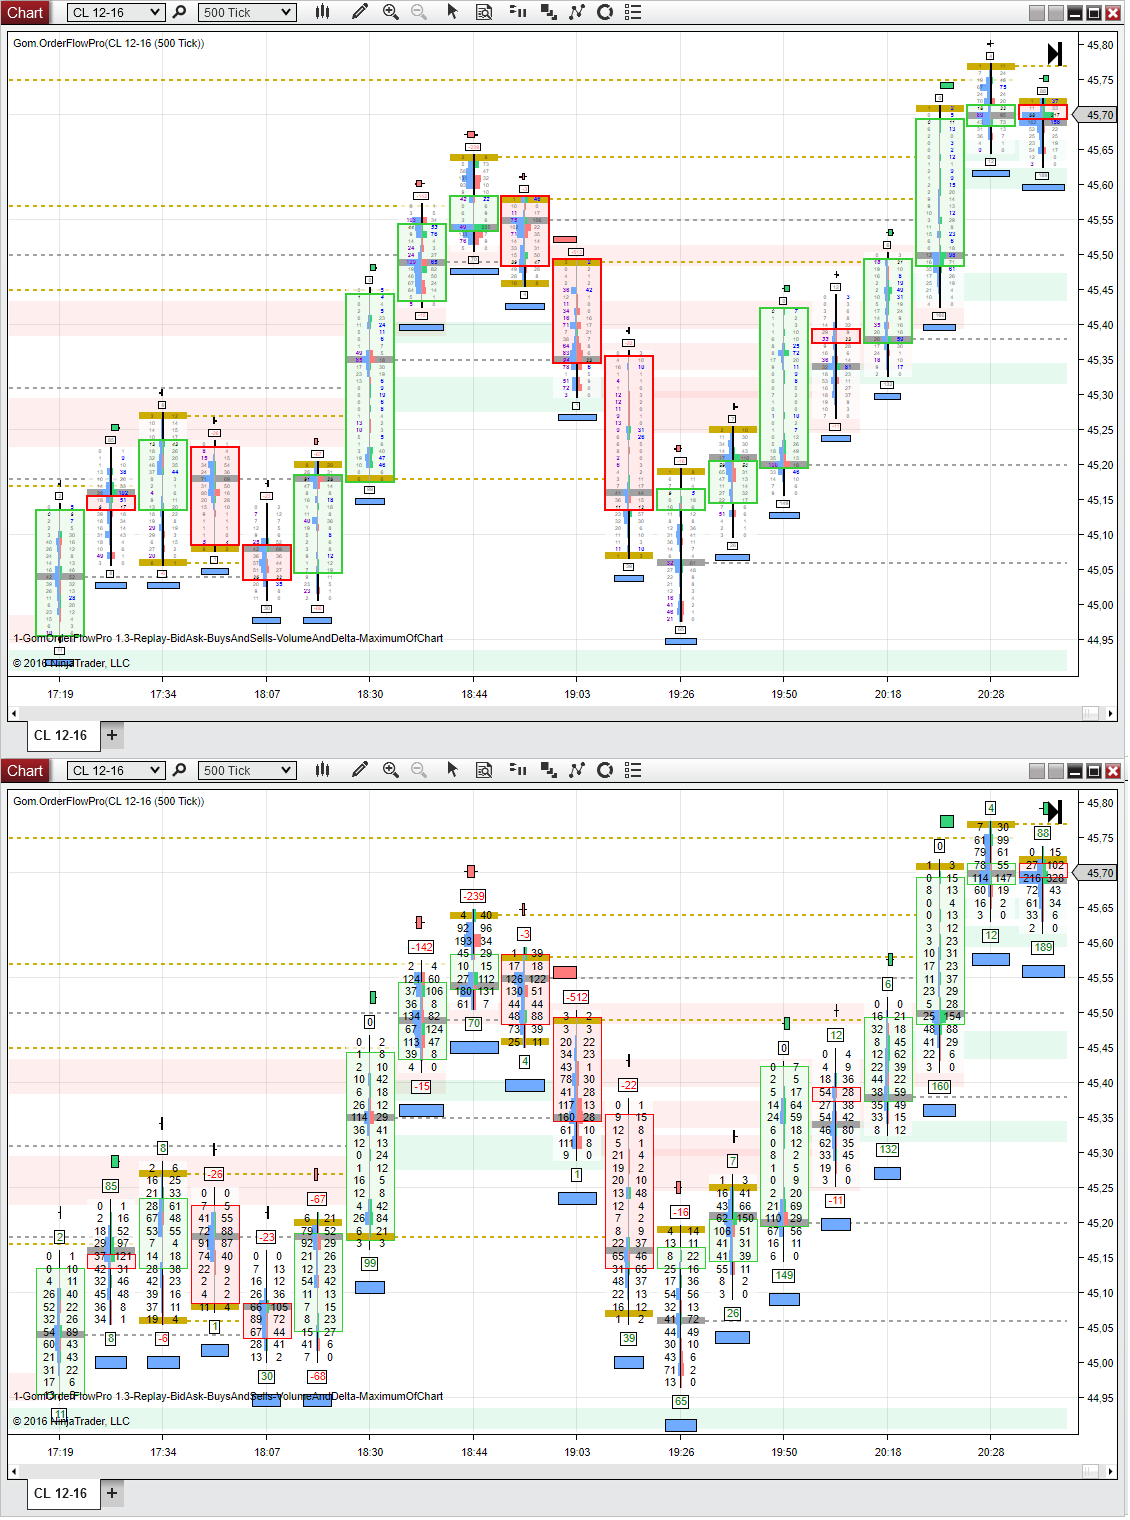This screenshot has height=1520, width=1130.
Task: Open instrument search in bottom chart toolbar
Action: coord(179,770)
